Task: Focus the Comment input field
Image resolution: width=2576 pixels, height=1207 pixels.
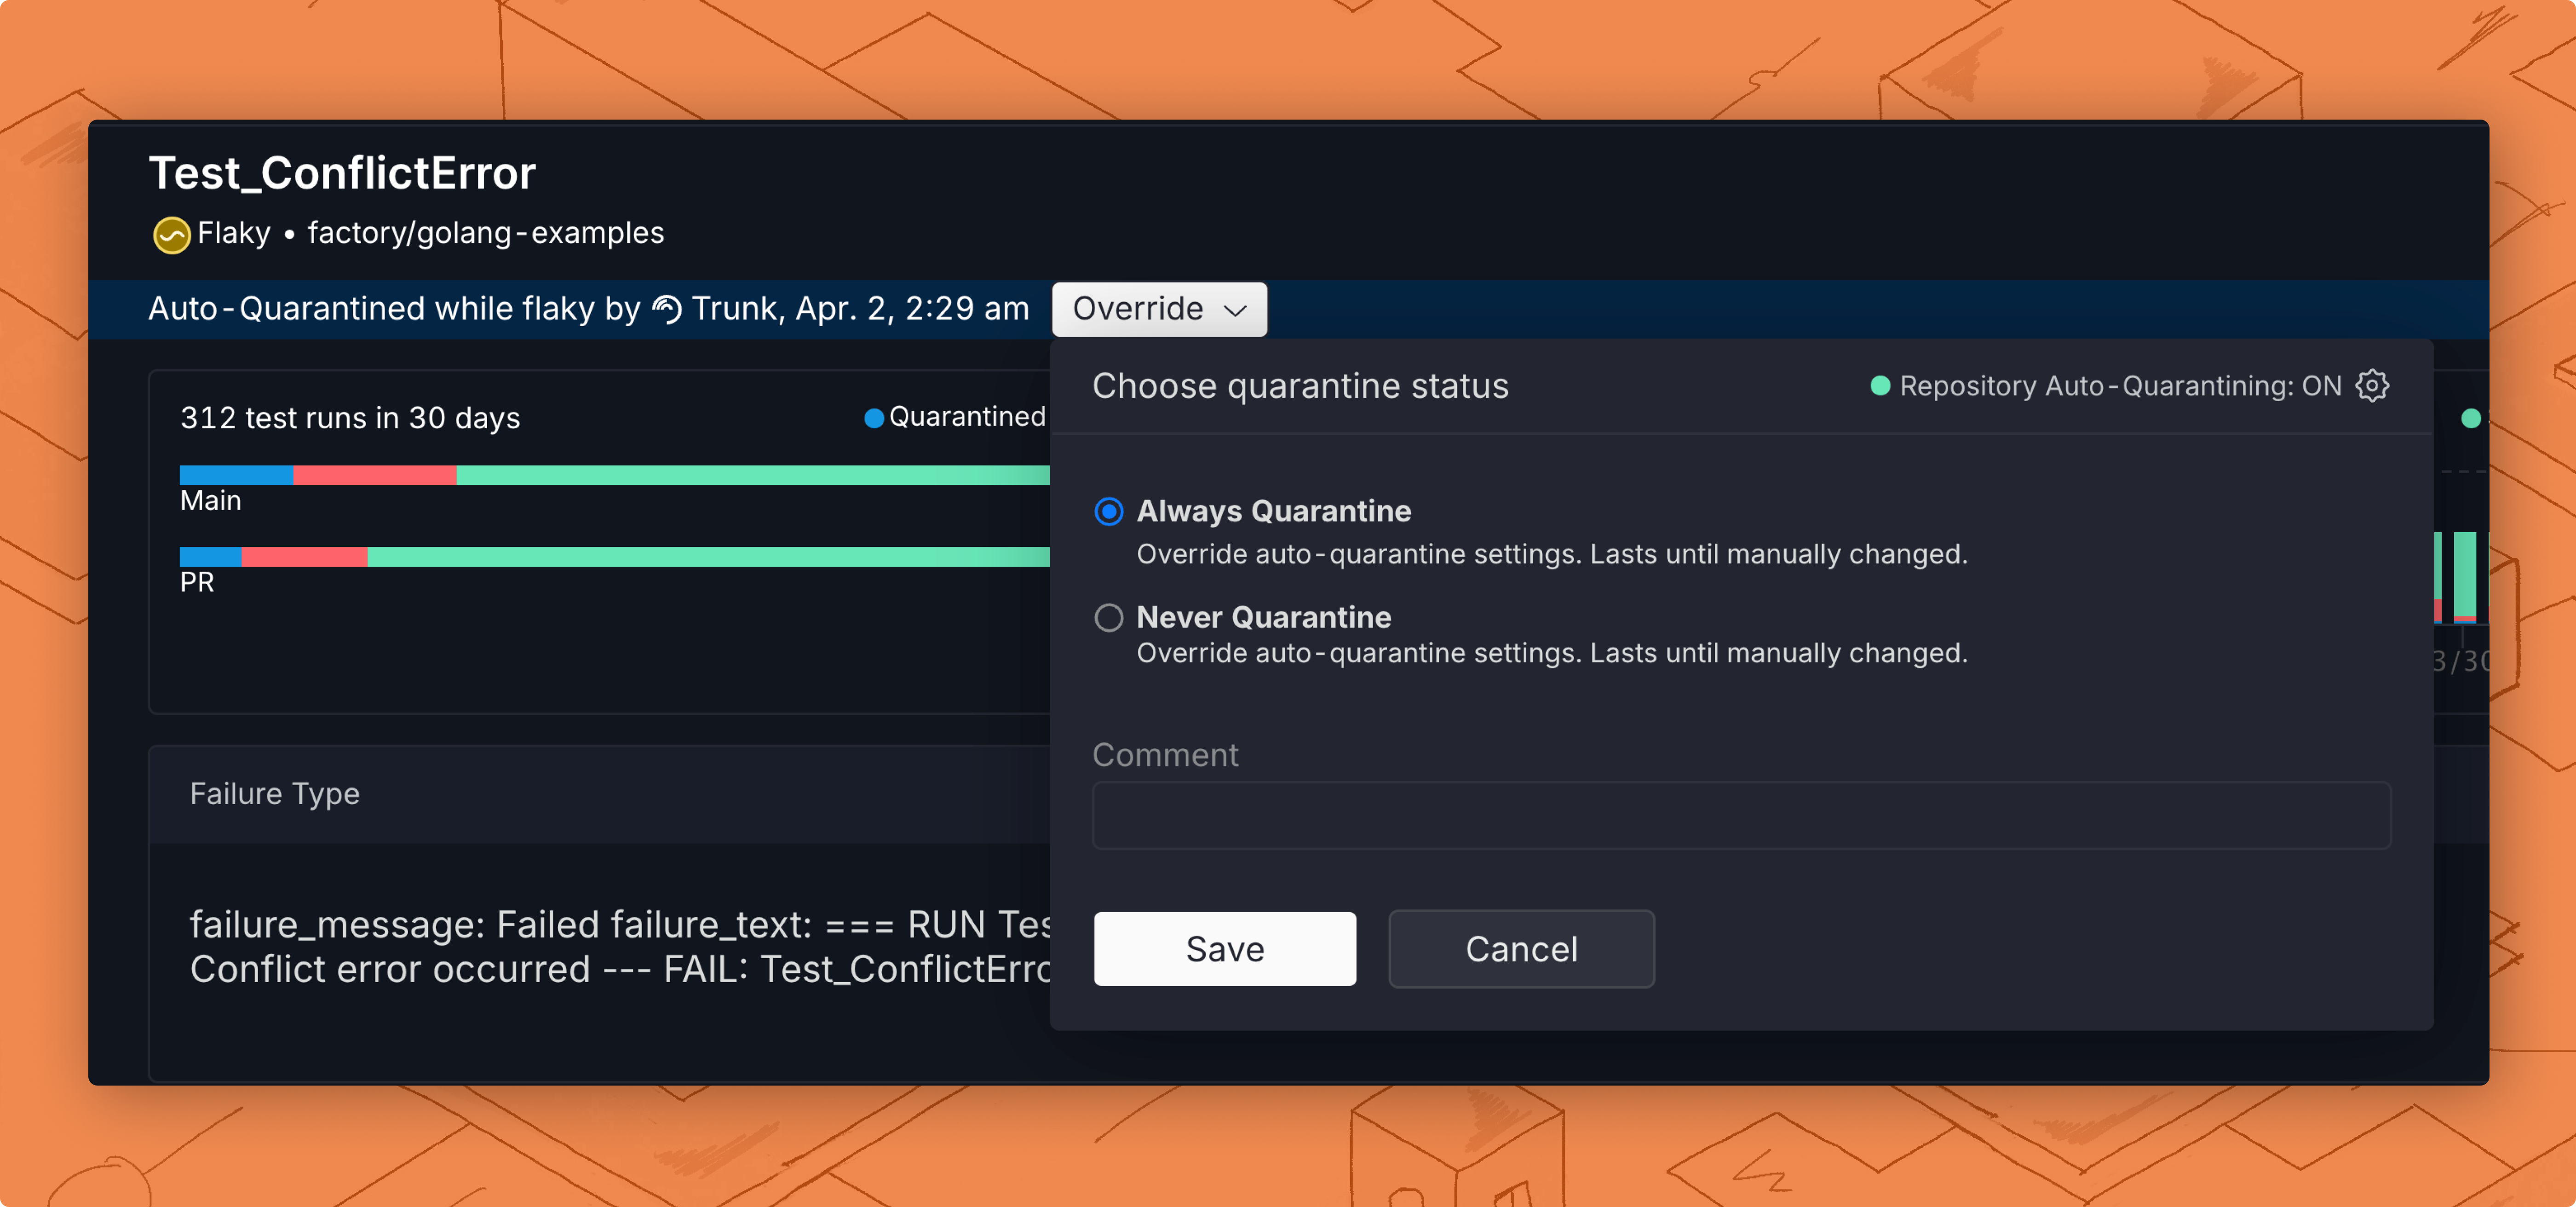Action: (x=1741, y=816)
